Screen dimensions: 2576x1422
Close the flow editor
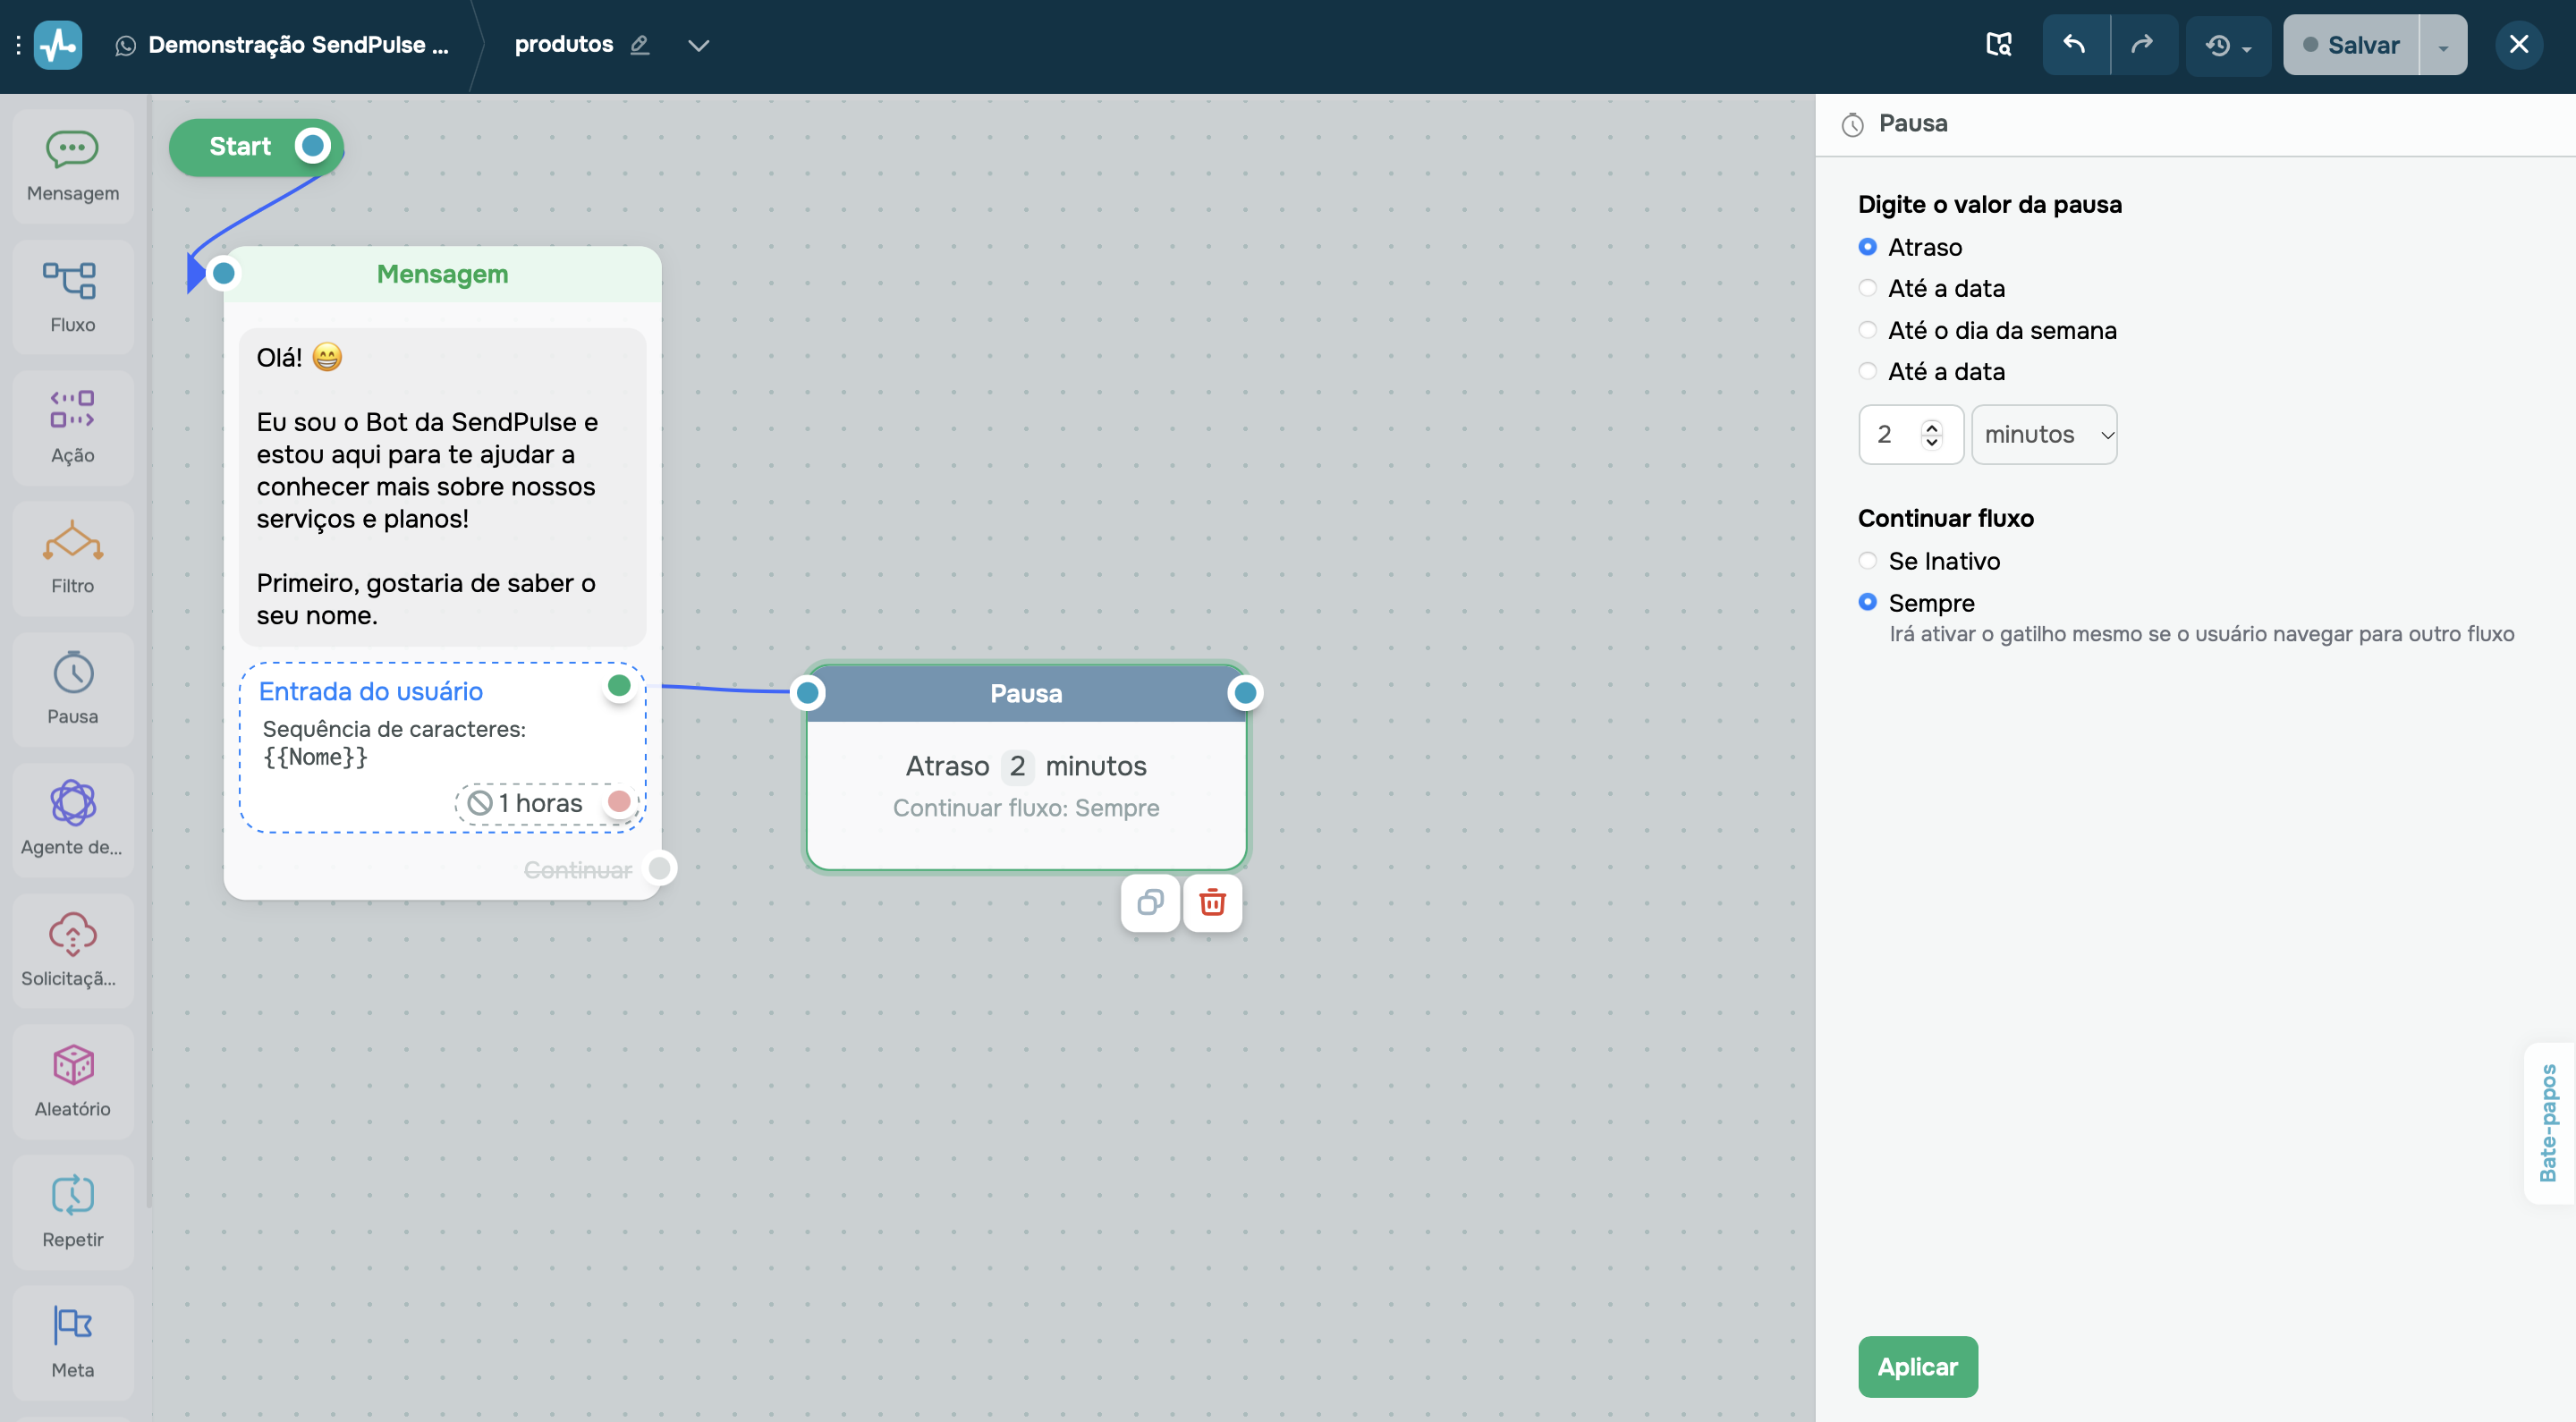click(x=2519, y=45)
